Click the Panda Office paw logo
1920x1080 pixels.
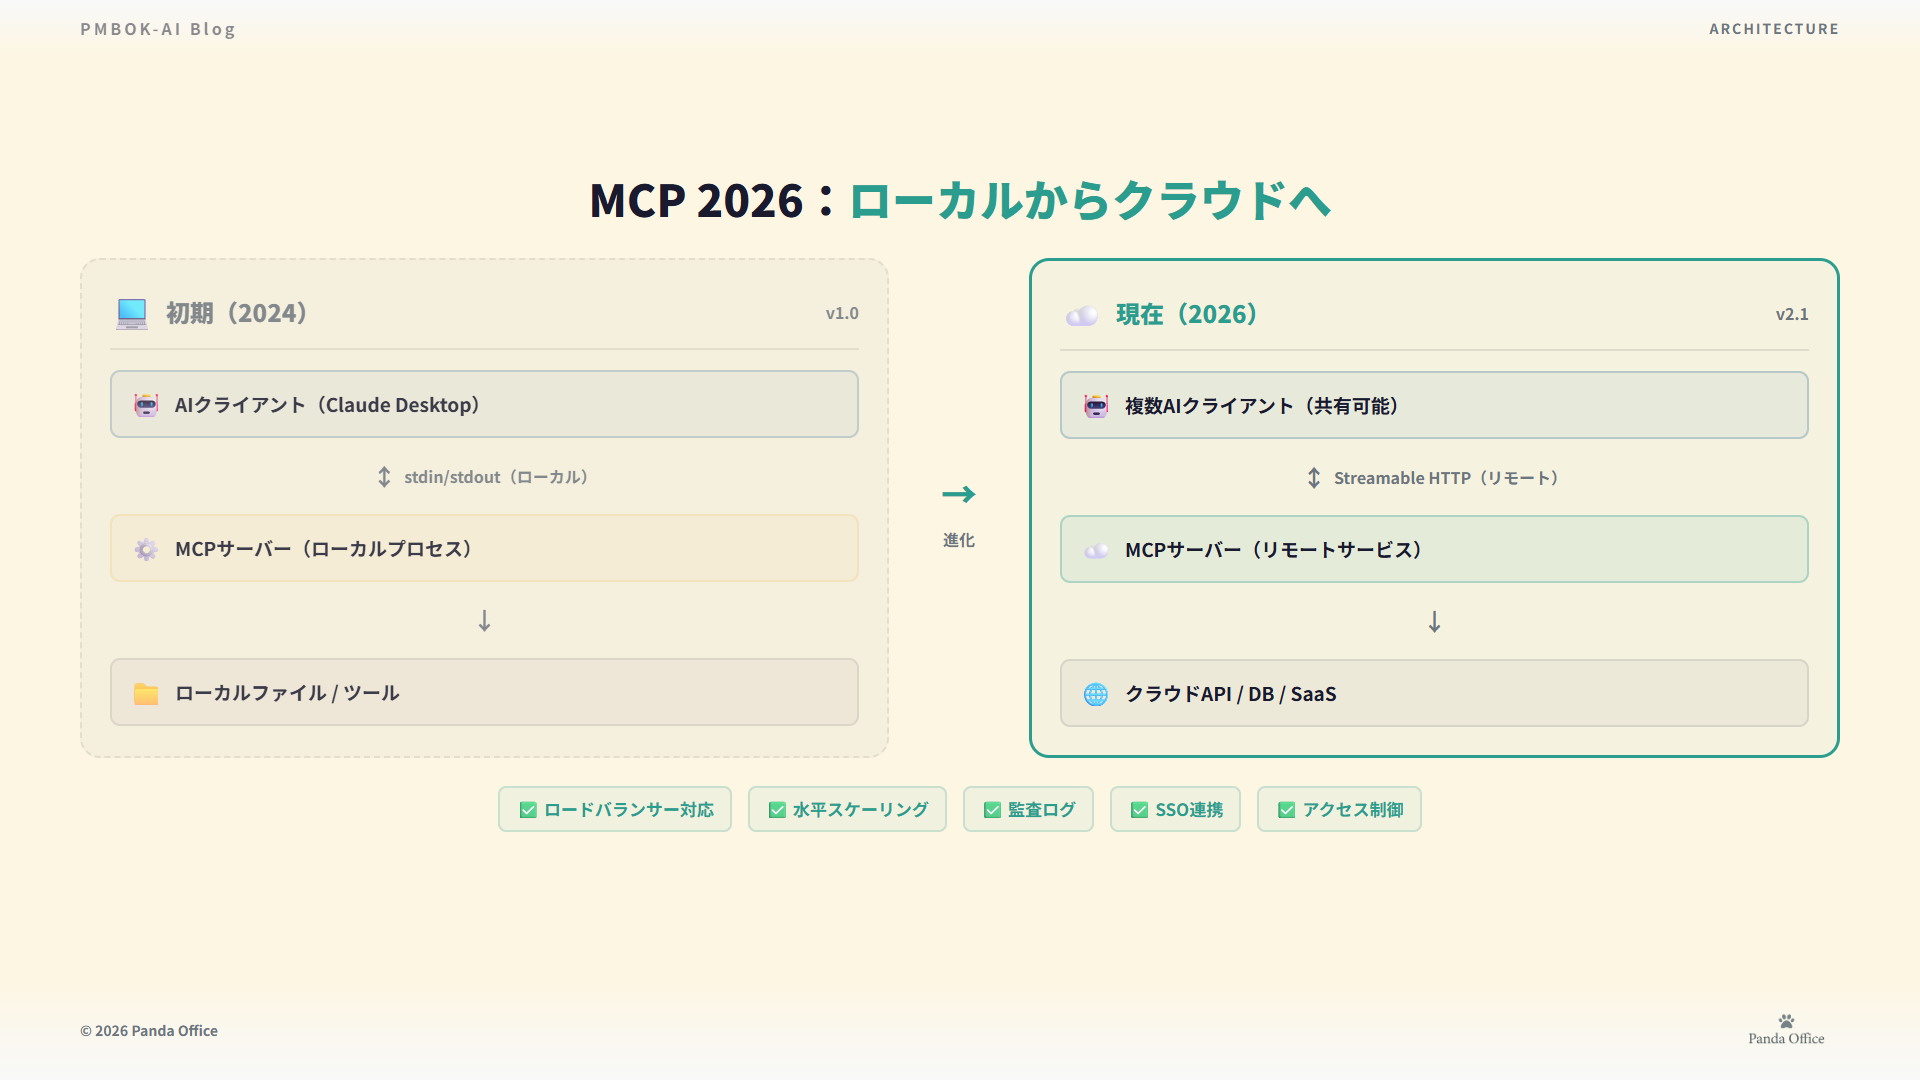tap(1786, 1021)
